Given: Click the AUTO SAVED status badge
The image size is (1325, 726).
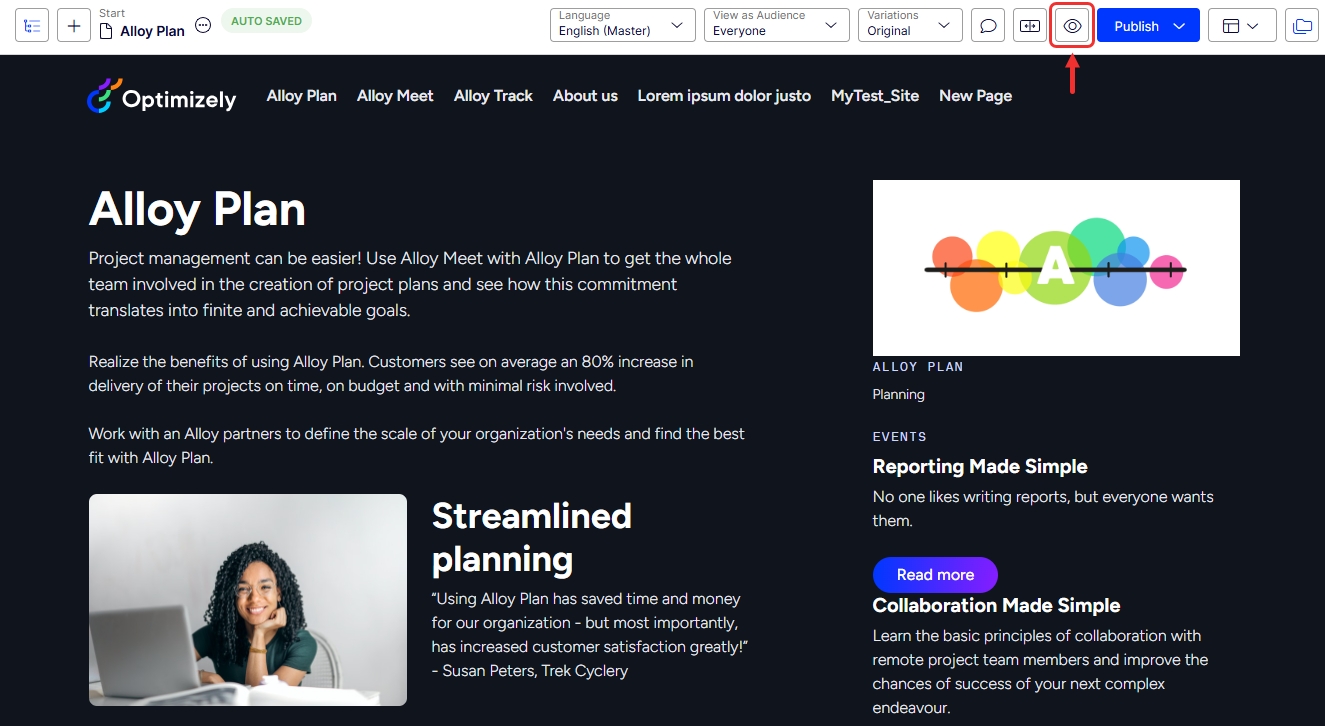Looking at the screenshot, I should [266, 20].
